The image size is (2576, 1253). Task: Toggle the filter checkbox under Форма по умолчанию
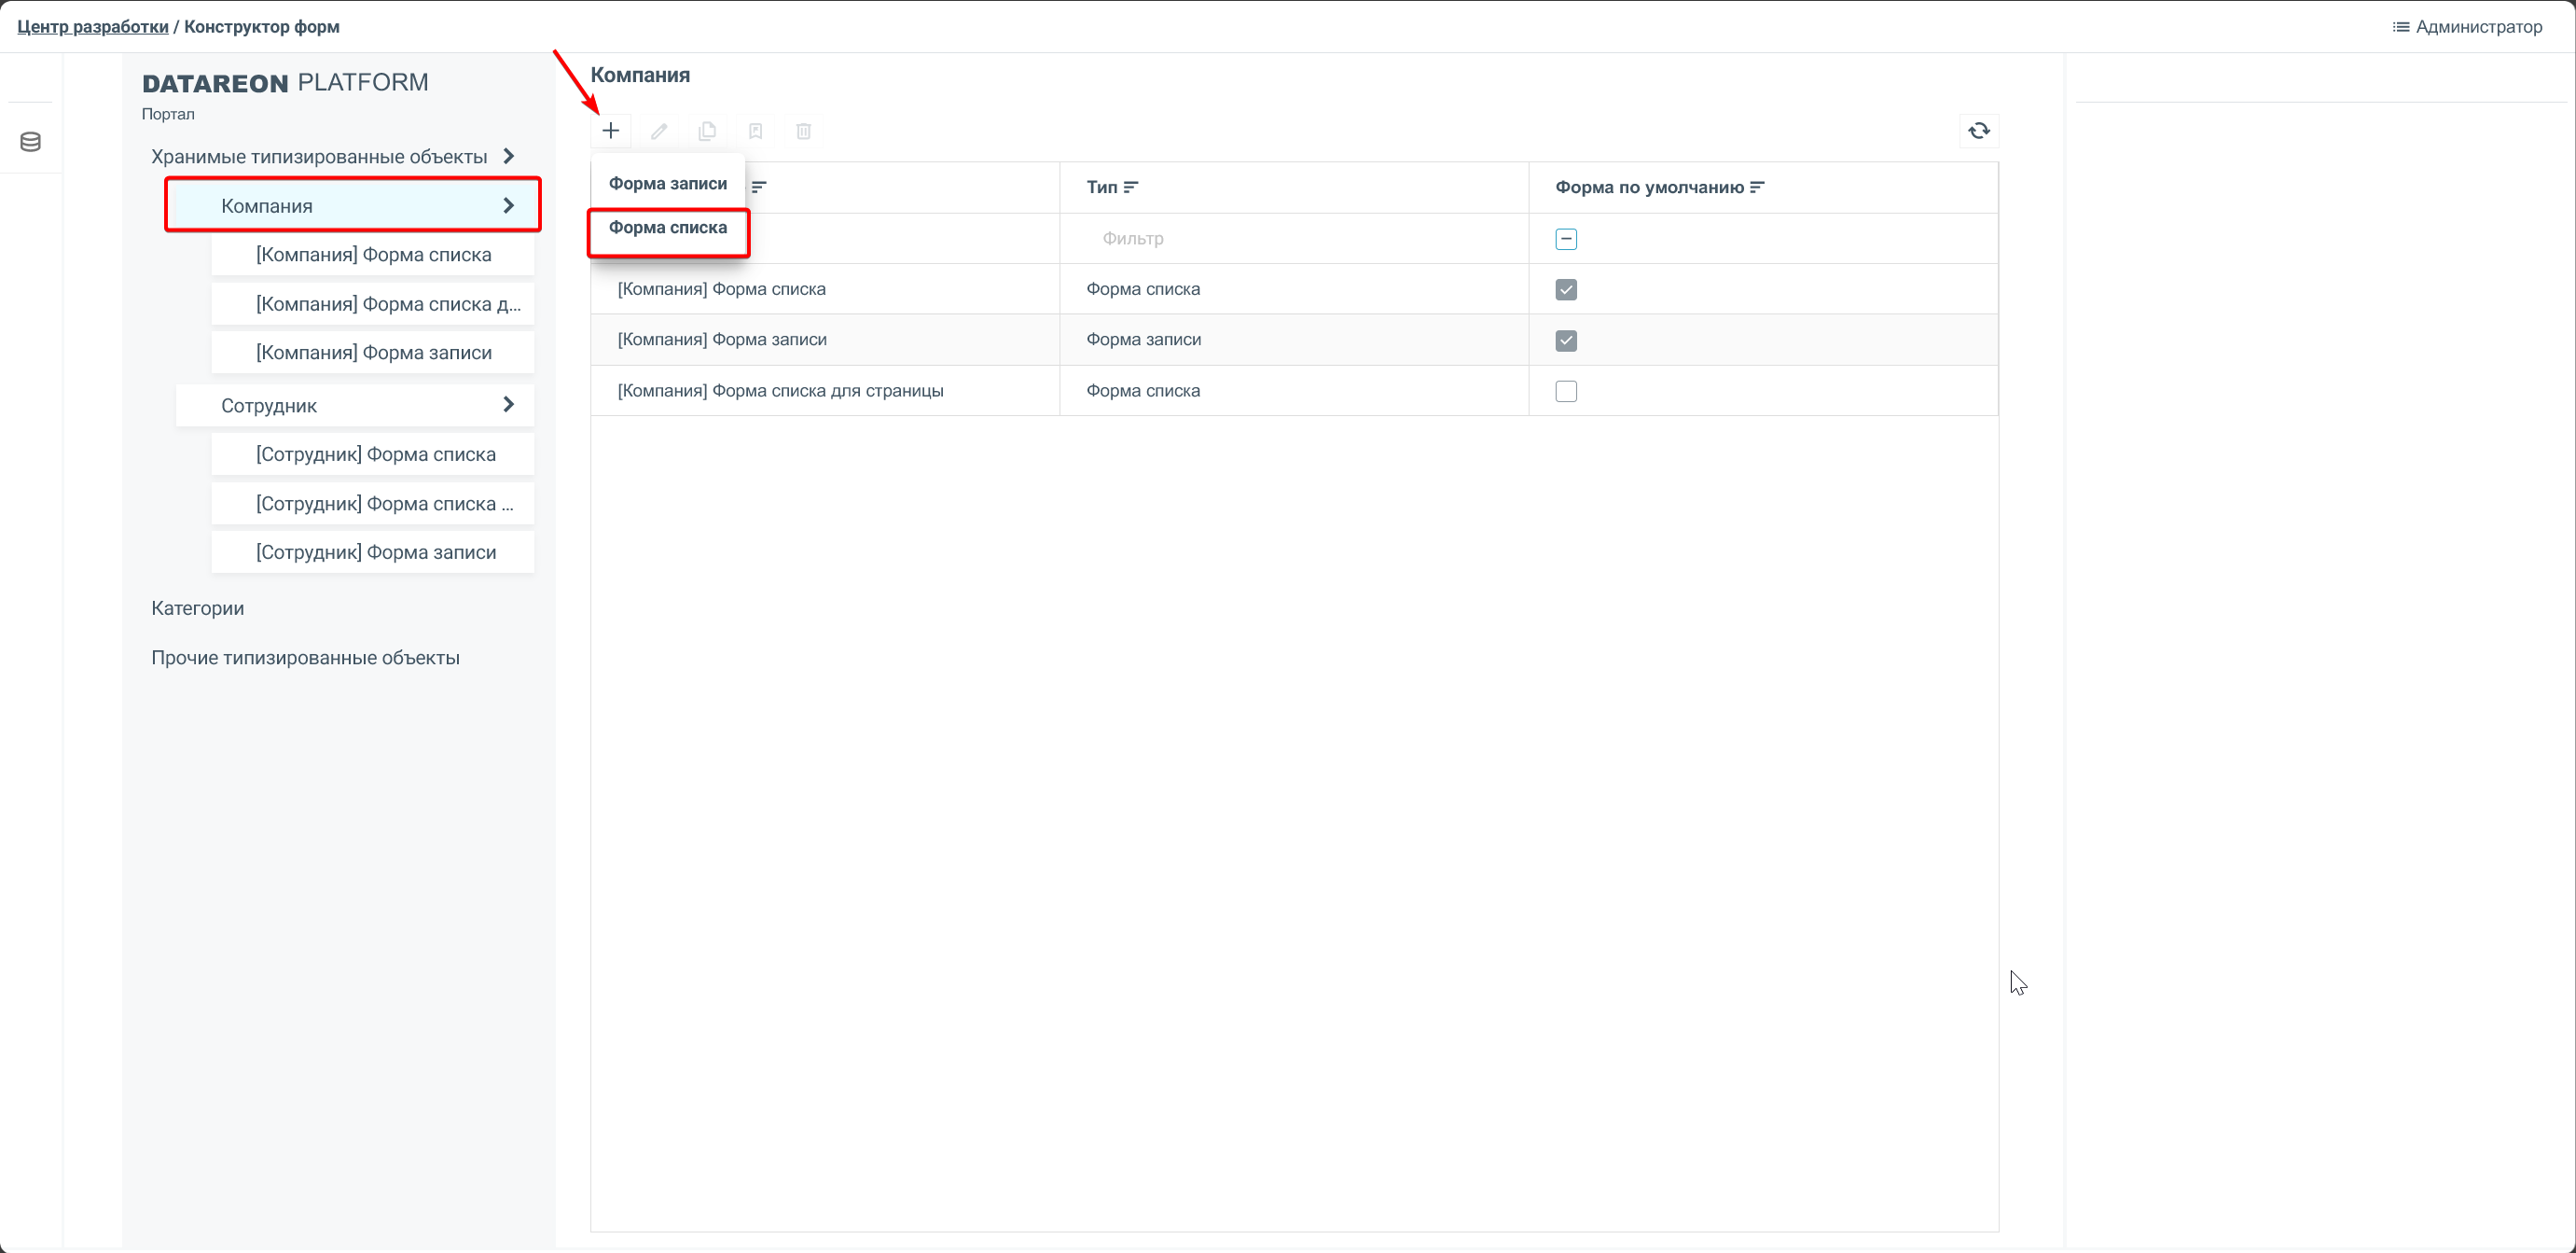coord(1565,239)
